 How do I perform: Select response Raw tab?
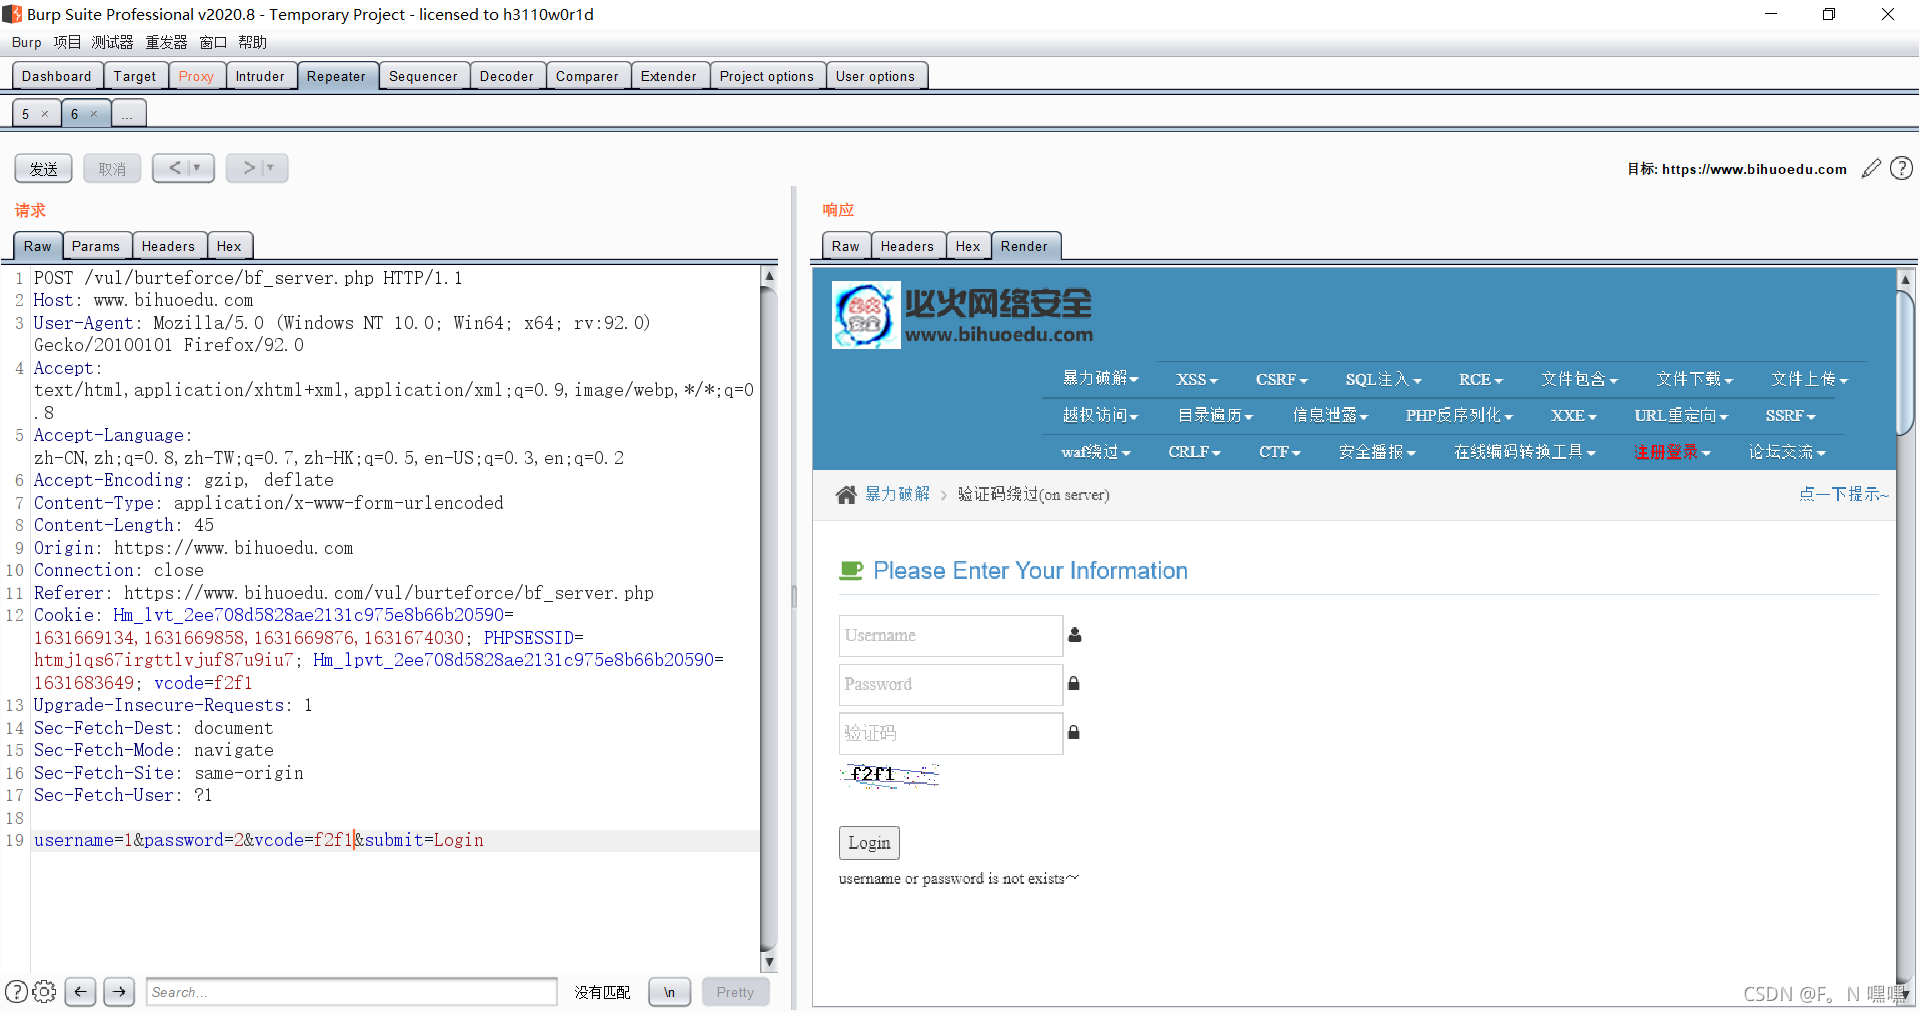(845, 246)
